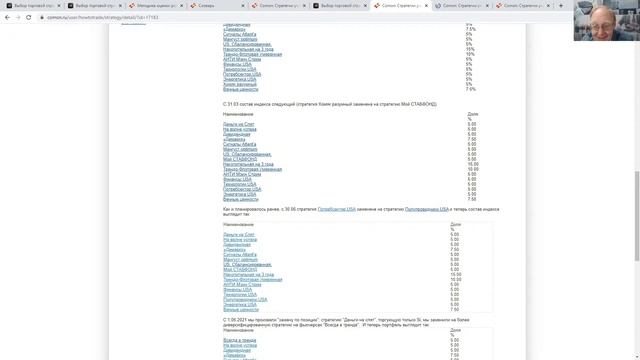The image size is (640, 360).
Task: Click the page's vertical scrollbar thumb
Action: coord(636,216)
